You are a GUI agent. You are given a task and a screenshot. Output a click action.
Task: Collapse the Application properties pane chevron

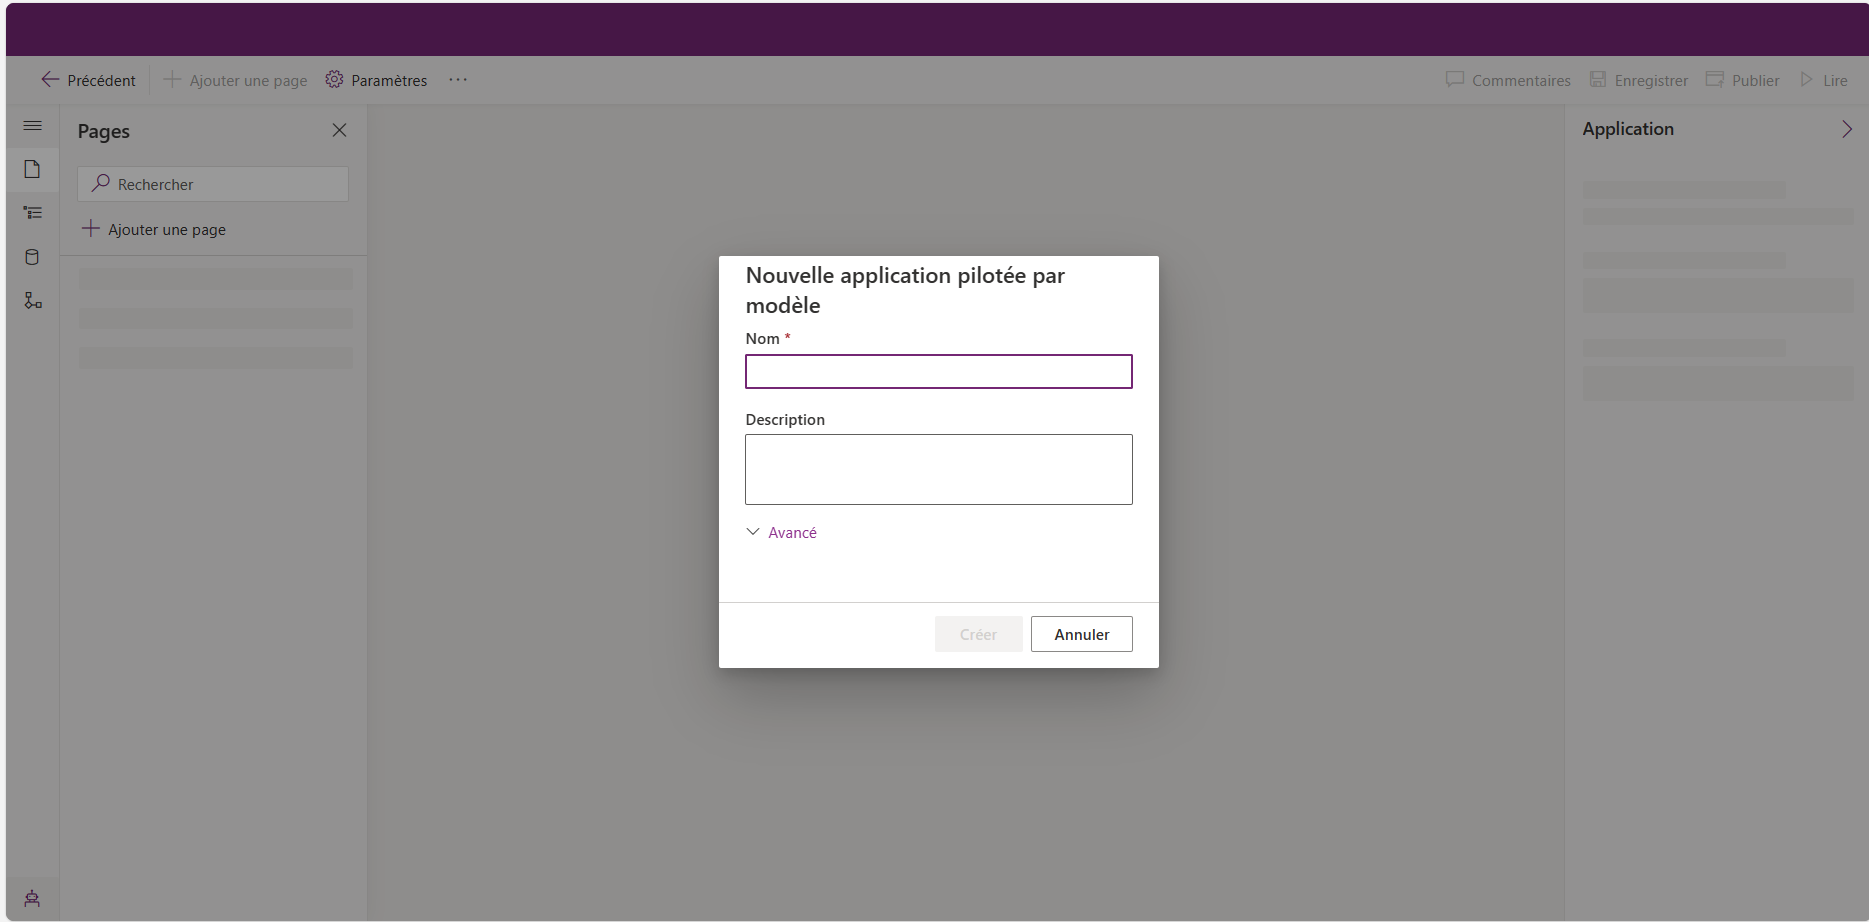(1847, 129)
